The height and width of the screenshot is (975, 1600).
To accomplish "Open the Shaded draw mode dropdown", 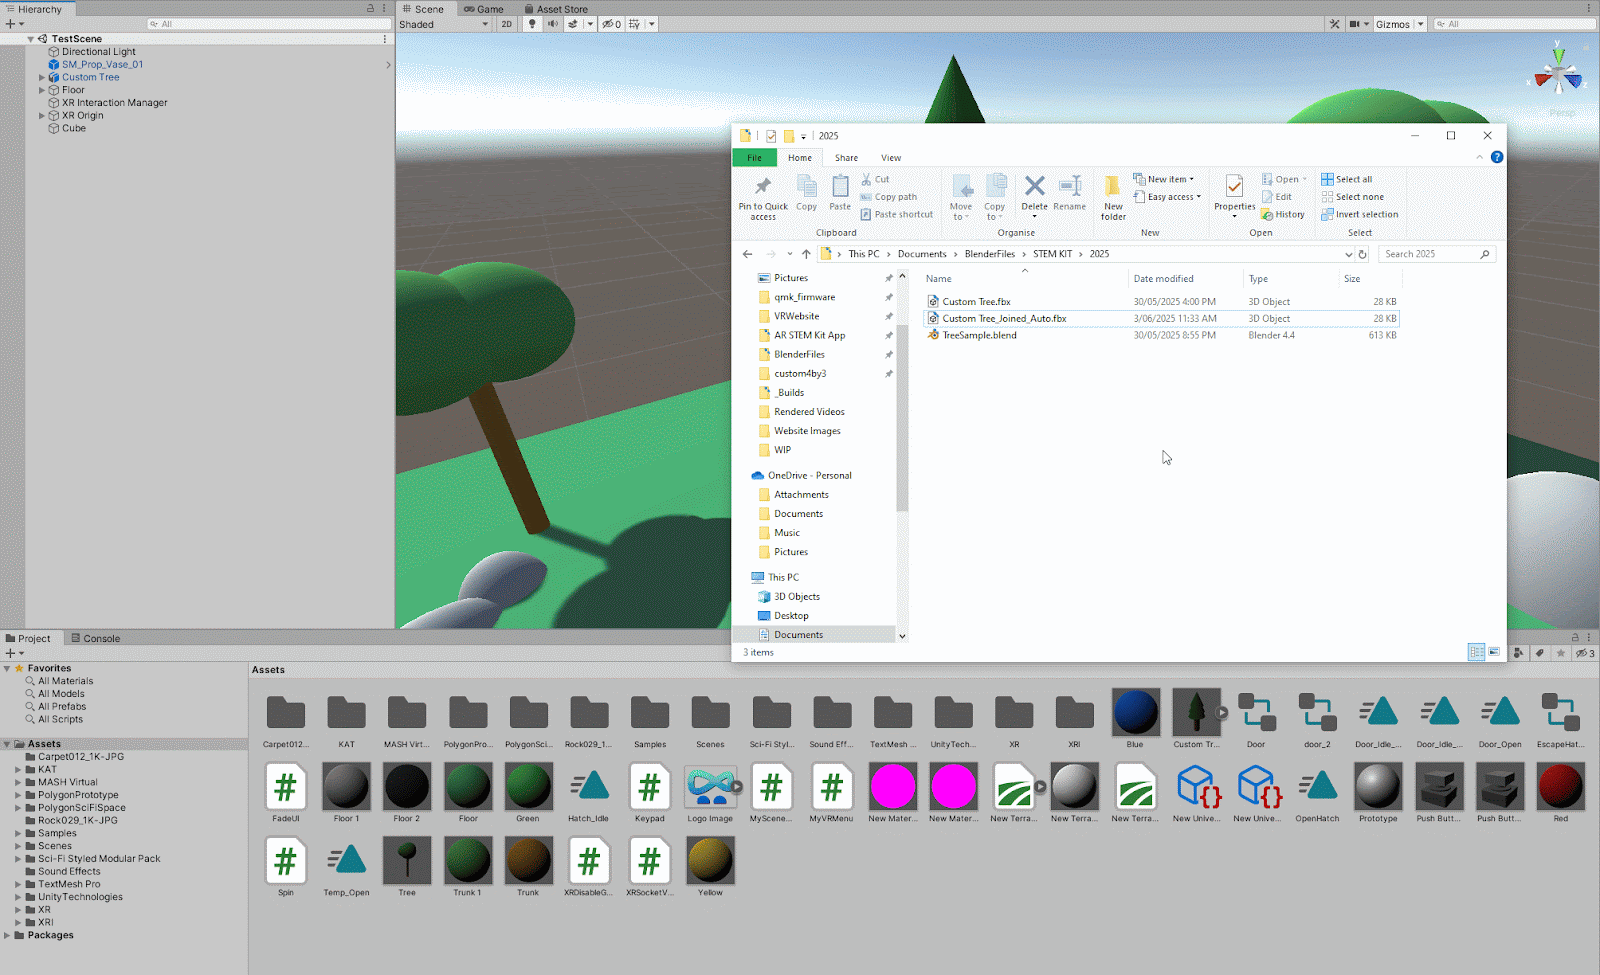I will point(444,24).
